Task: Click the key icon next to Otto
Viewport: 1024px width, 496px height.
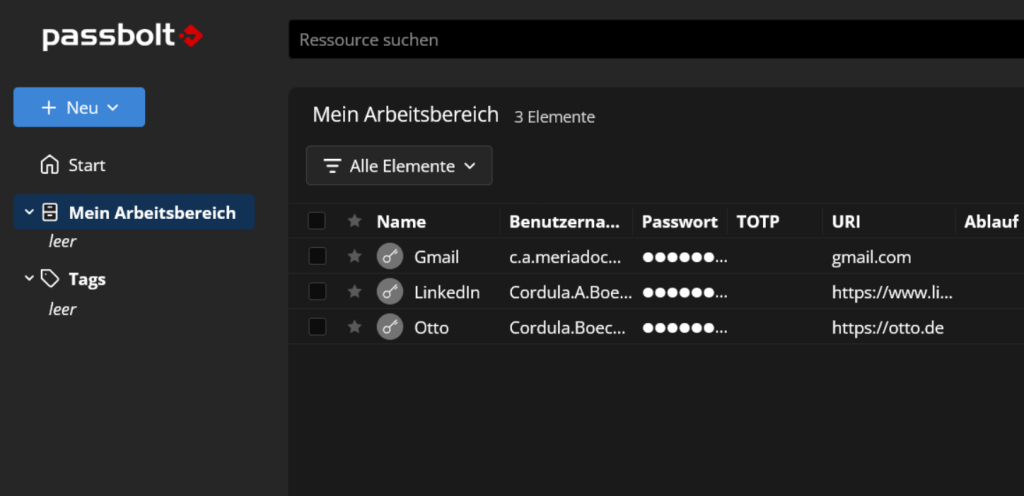Action: [x=390, y=327]
